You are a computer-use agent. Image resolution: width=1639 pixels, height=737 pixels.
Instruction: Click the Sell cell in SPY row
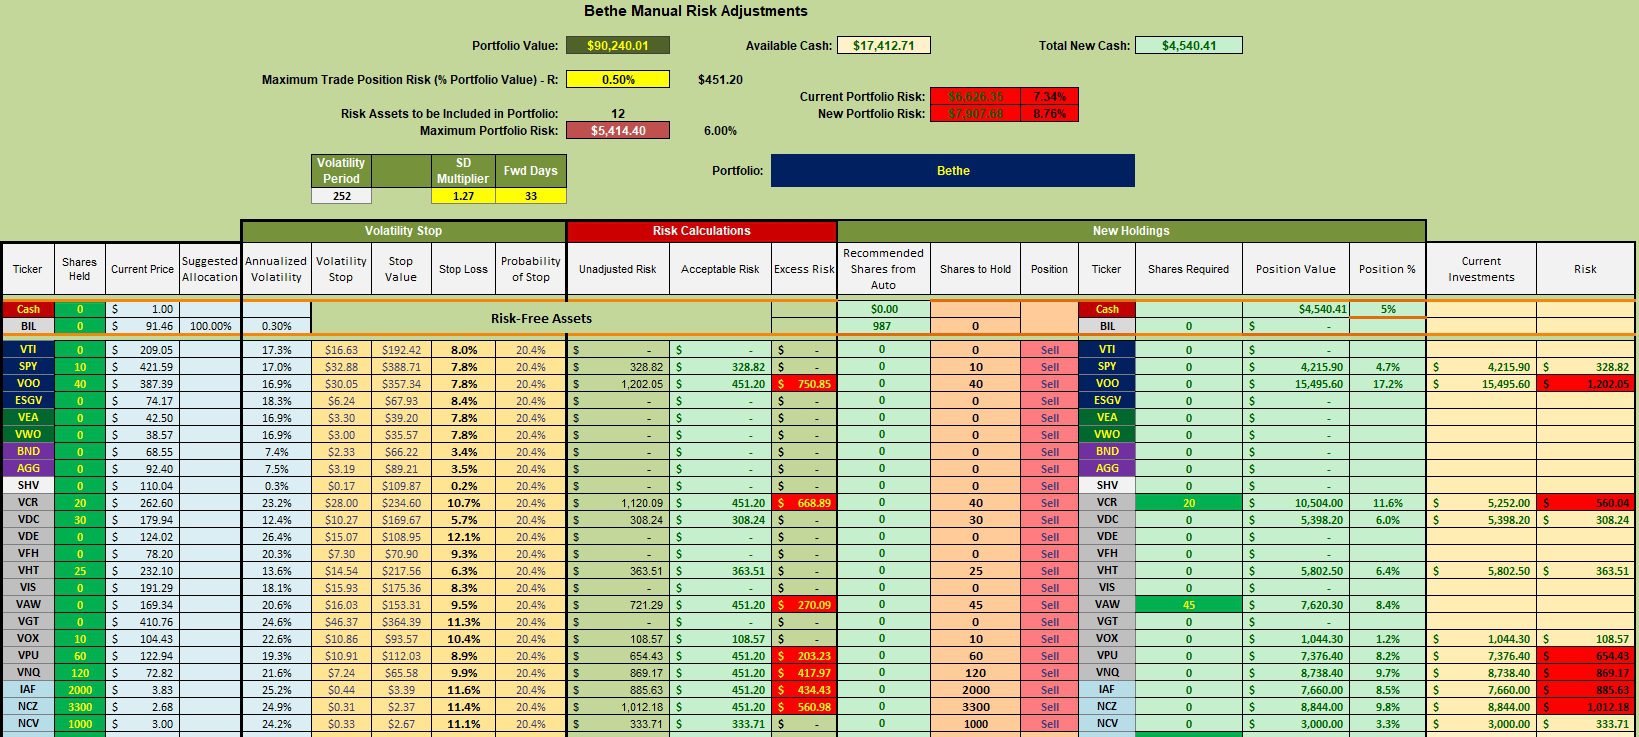click(x=1049, y=367)
